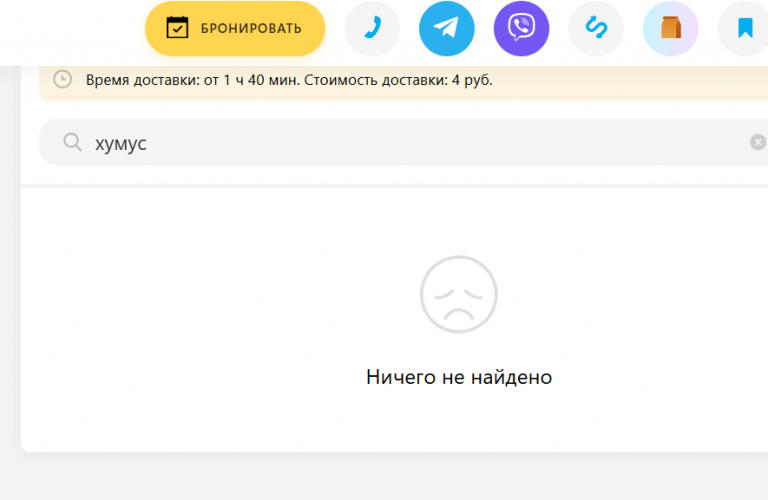The image size is (768, 500).
Task: Focus the search field containing хумус
Action: click(x=404, y=142)
